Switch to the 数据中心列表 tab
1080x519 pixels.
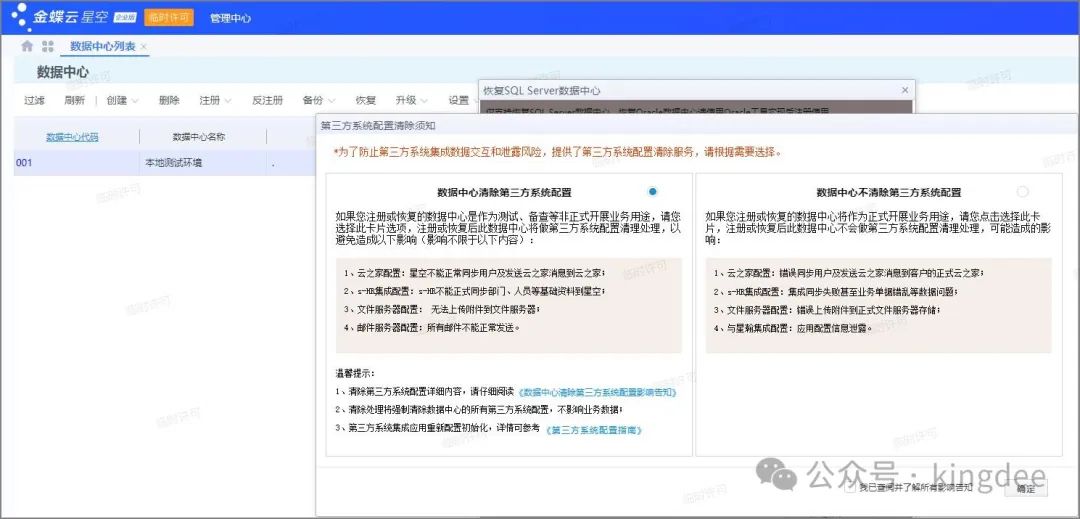pos(102,47)
